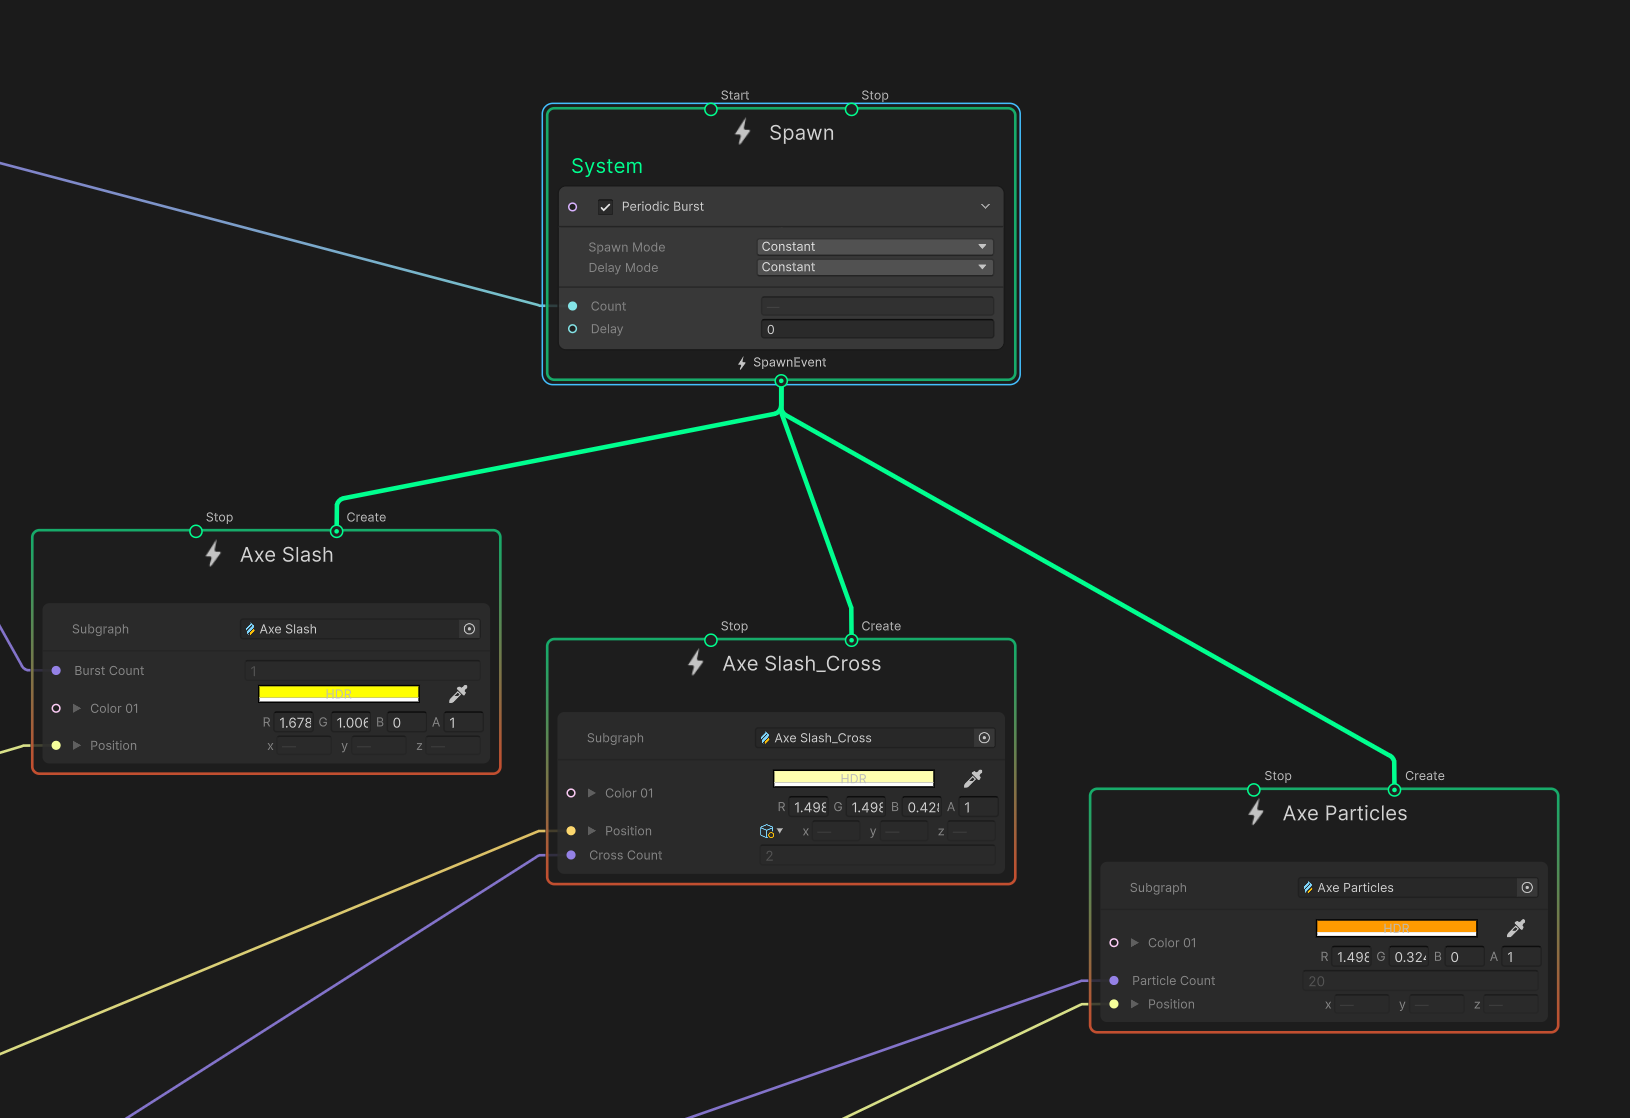Screen dimensions: 1630x1118
Task: Expand Position in the Axe Particles node
Action: 1135,1004
